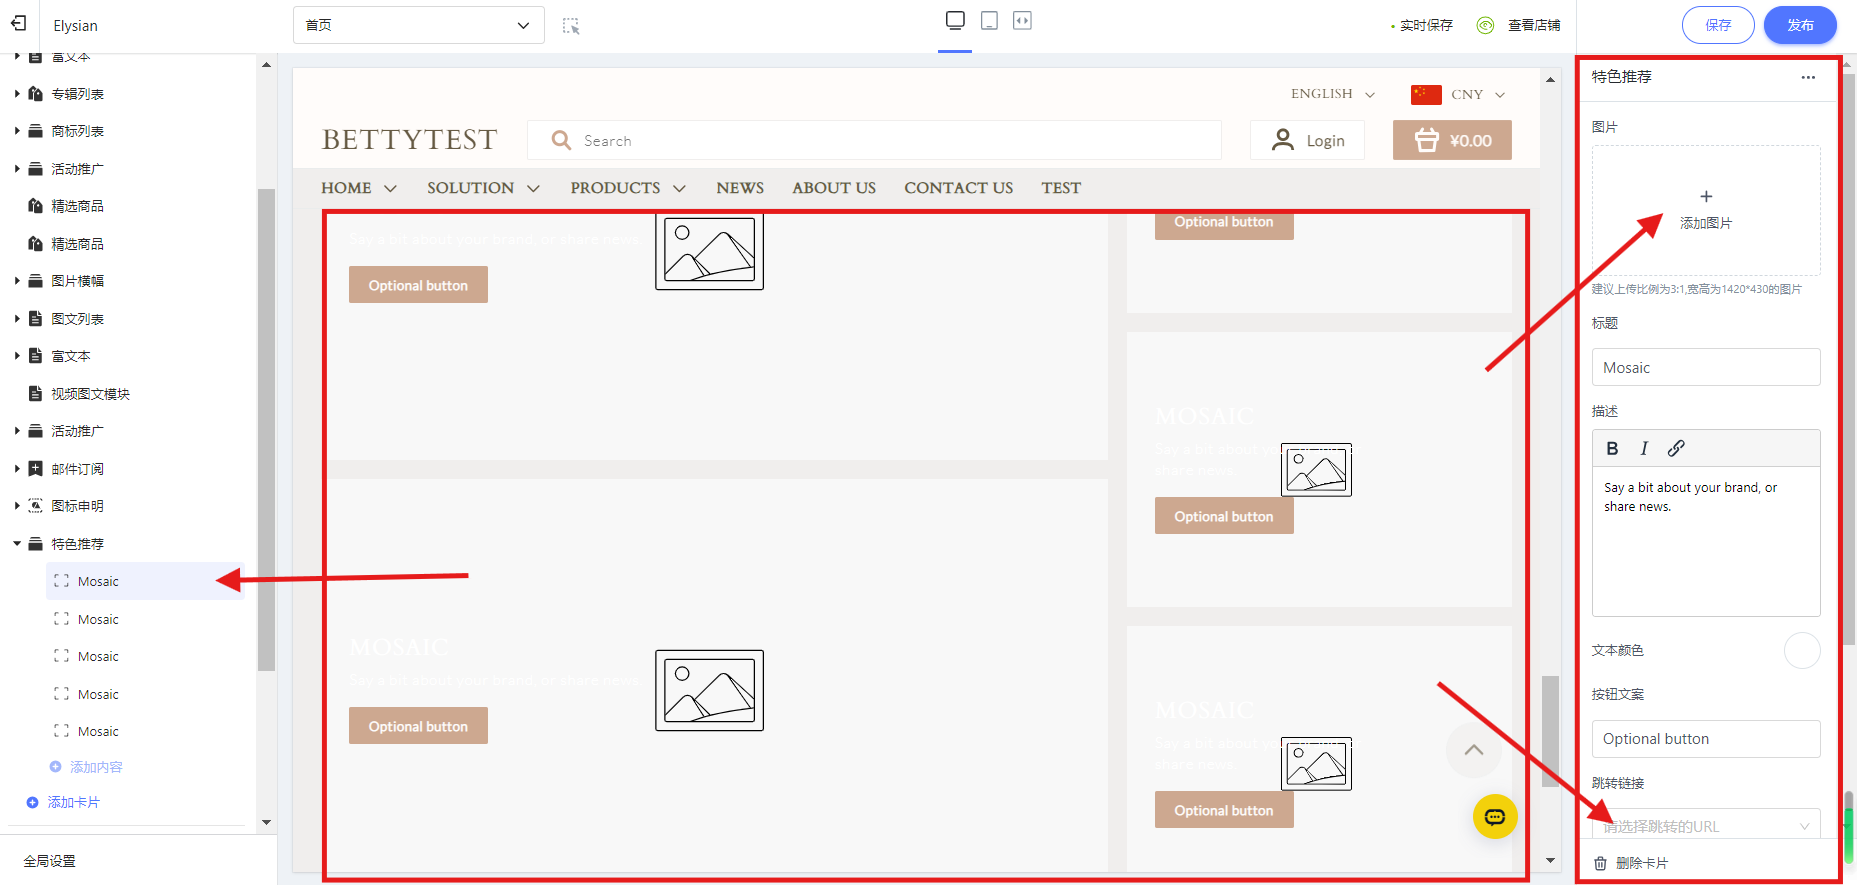Click the insert link icon
The image size is (1857, 885).
click(x=1676, y=449)
